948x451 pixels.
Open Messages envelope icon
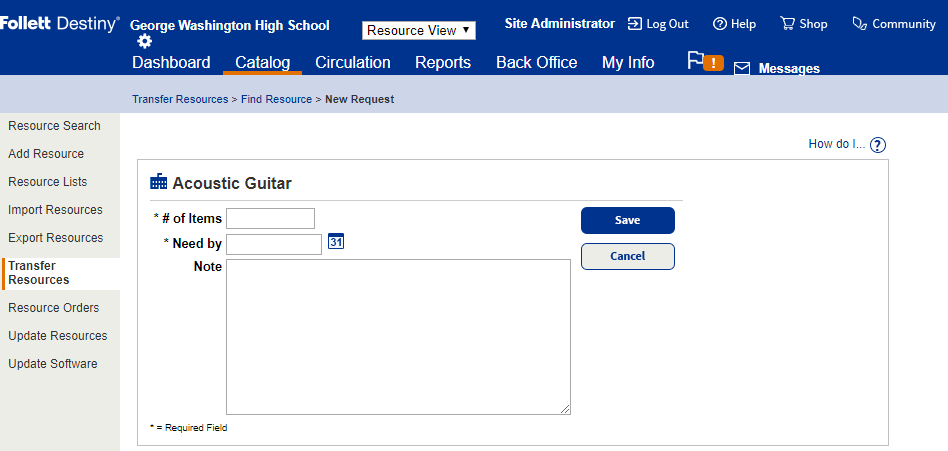(742, 69)
